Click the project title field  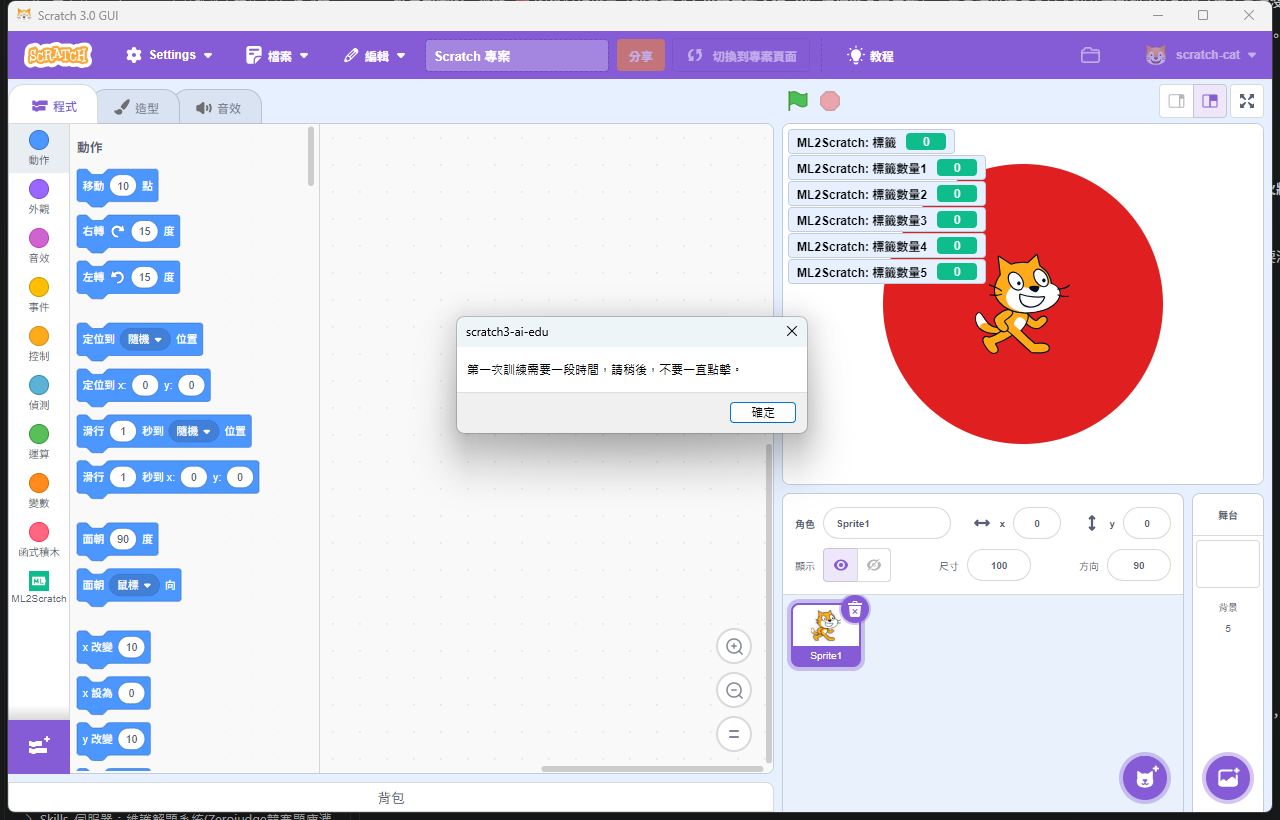pyautogui.click(x=517, y=56)
